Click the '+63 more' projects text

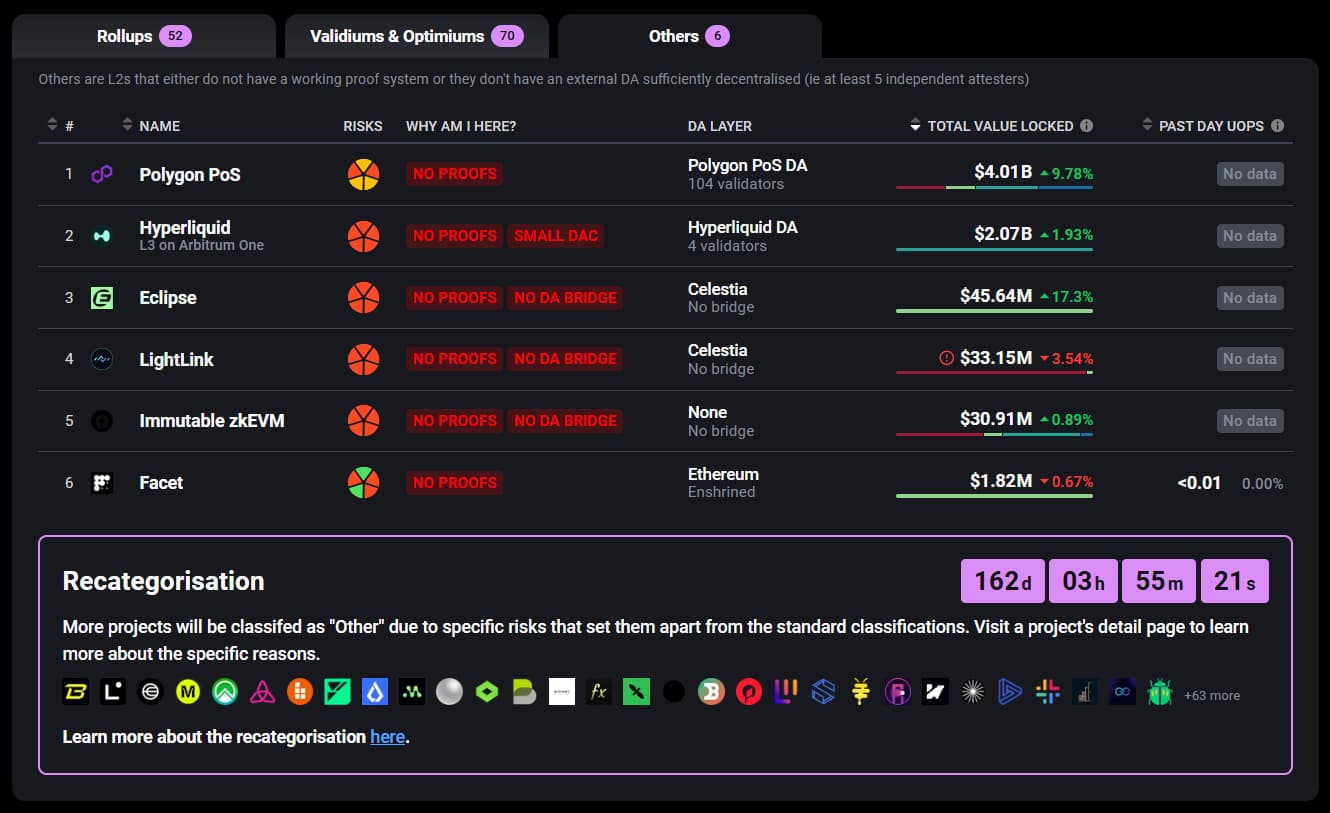point(1211,695)
